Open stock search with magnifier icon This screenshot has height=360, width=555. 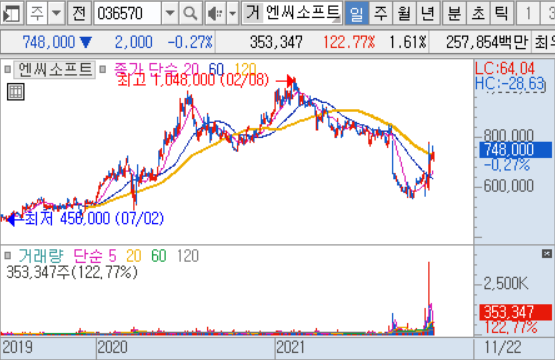click(190, 13)
